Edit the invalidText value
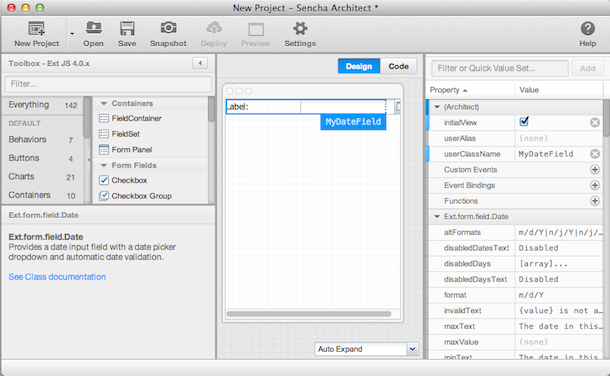 pos(559,311)
